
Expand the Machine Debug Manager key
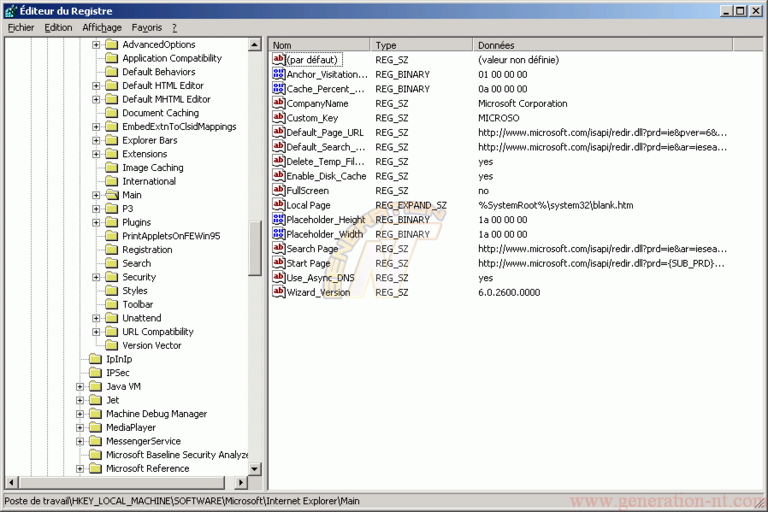(80, 414)
